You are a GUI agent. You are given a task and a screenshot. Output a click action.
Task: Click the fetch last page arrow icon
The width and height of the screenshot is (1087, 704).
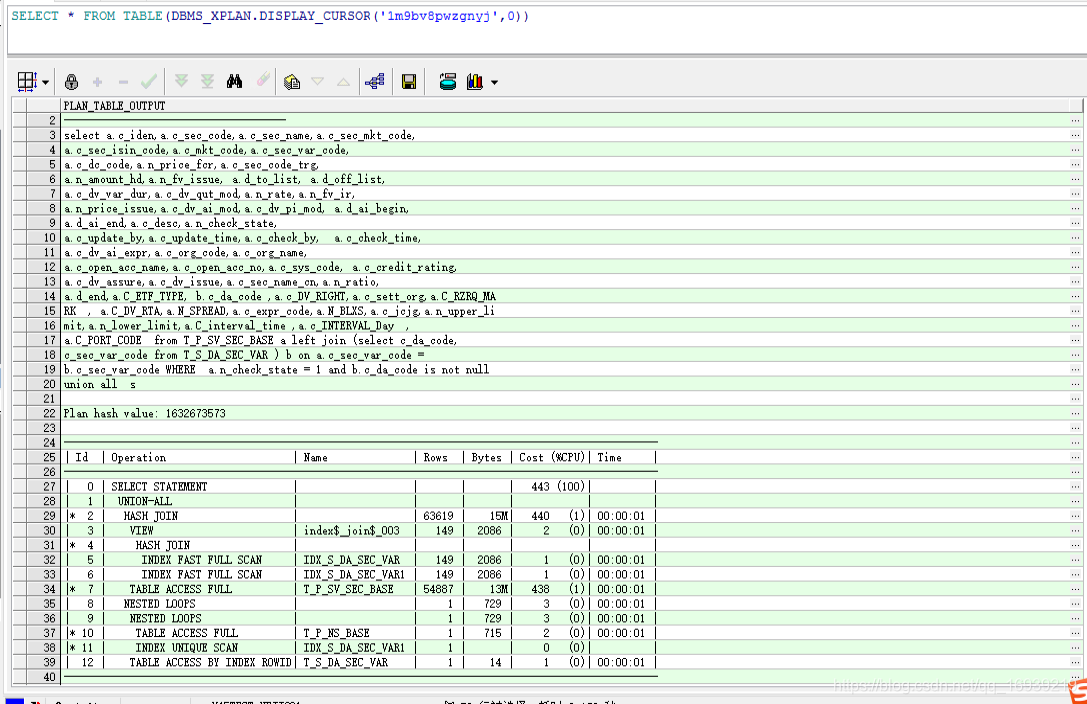click(207, 82)
